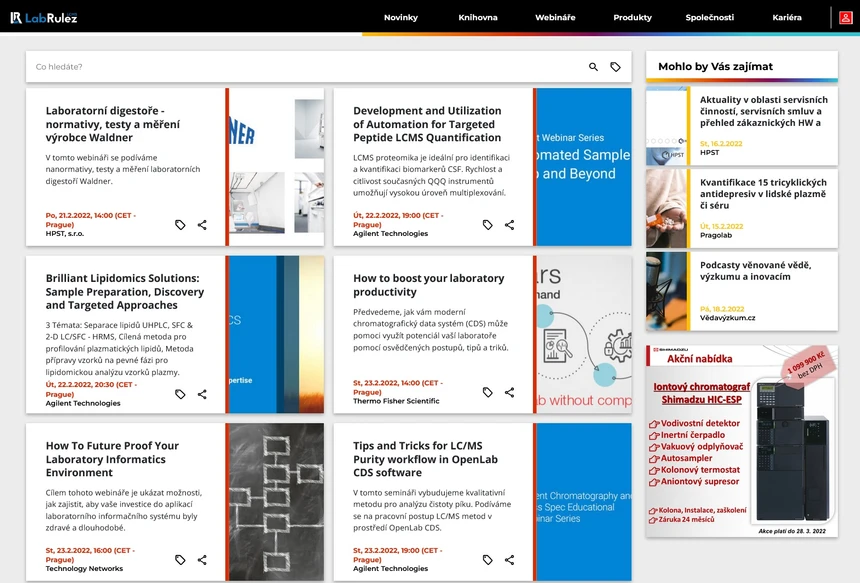860x583 pixels.
Task: Click the search magnifier icon
Action: click(x=593, y=67)
